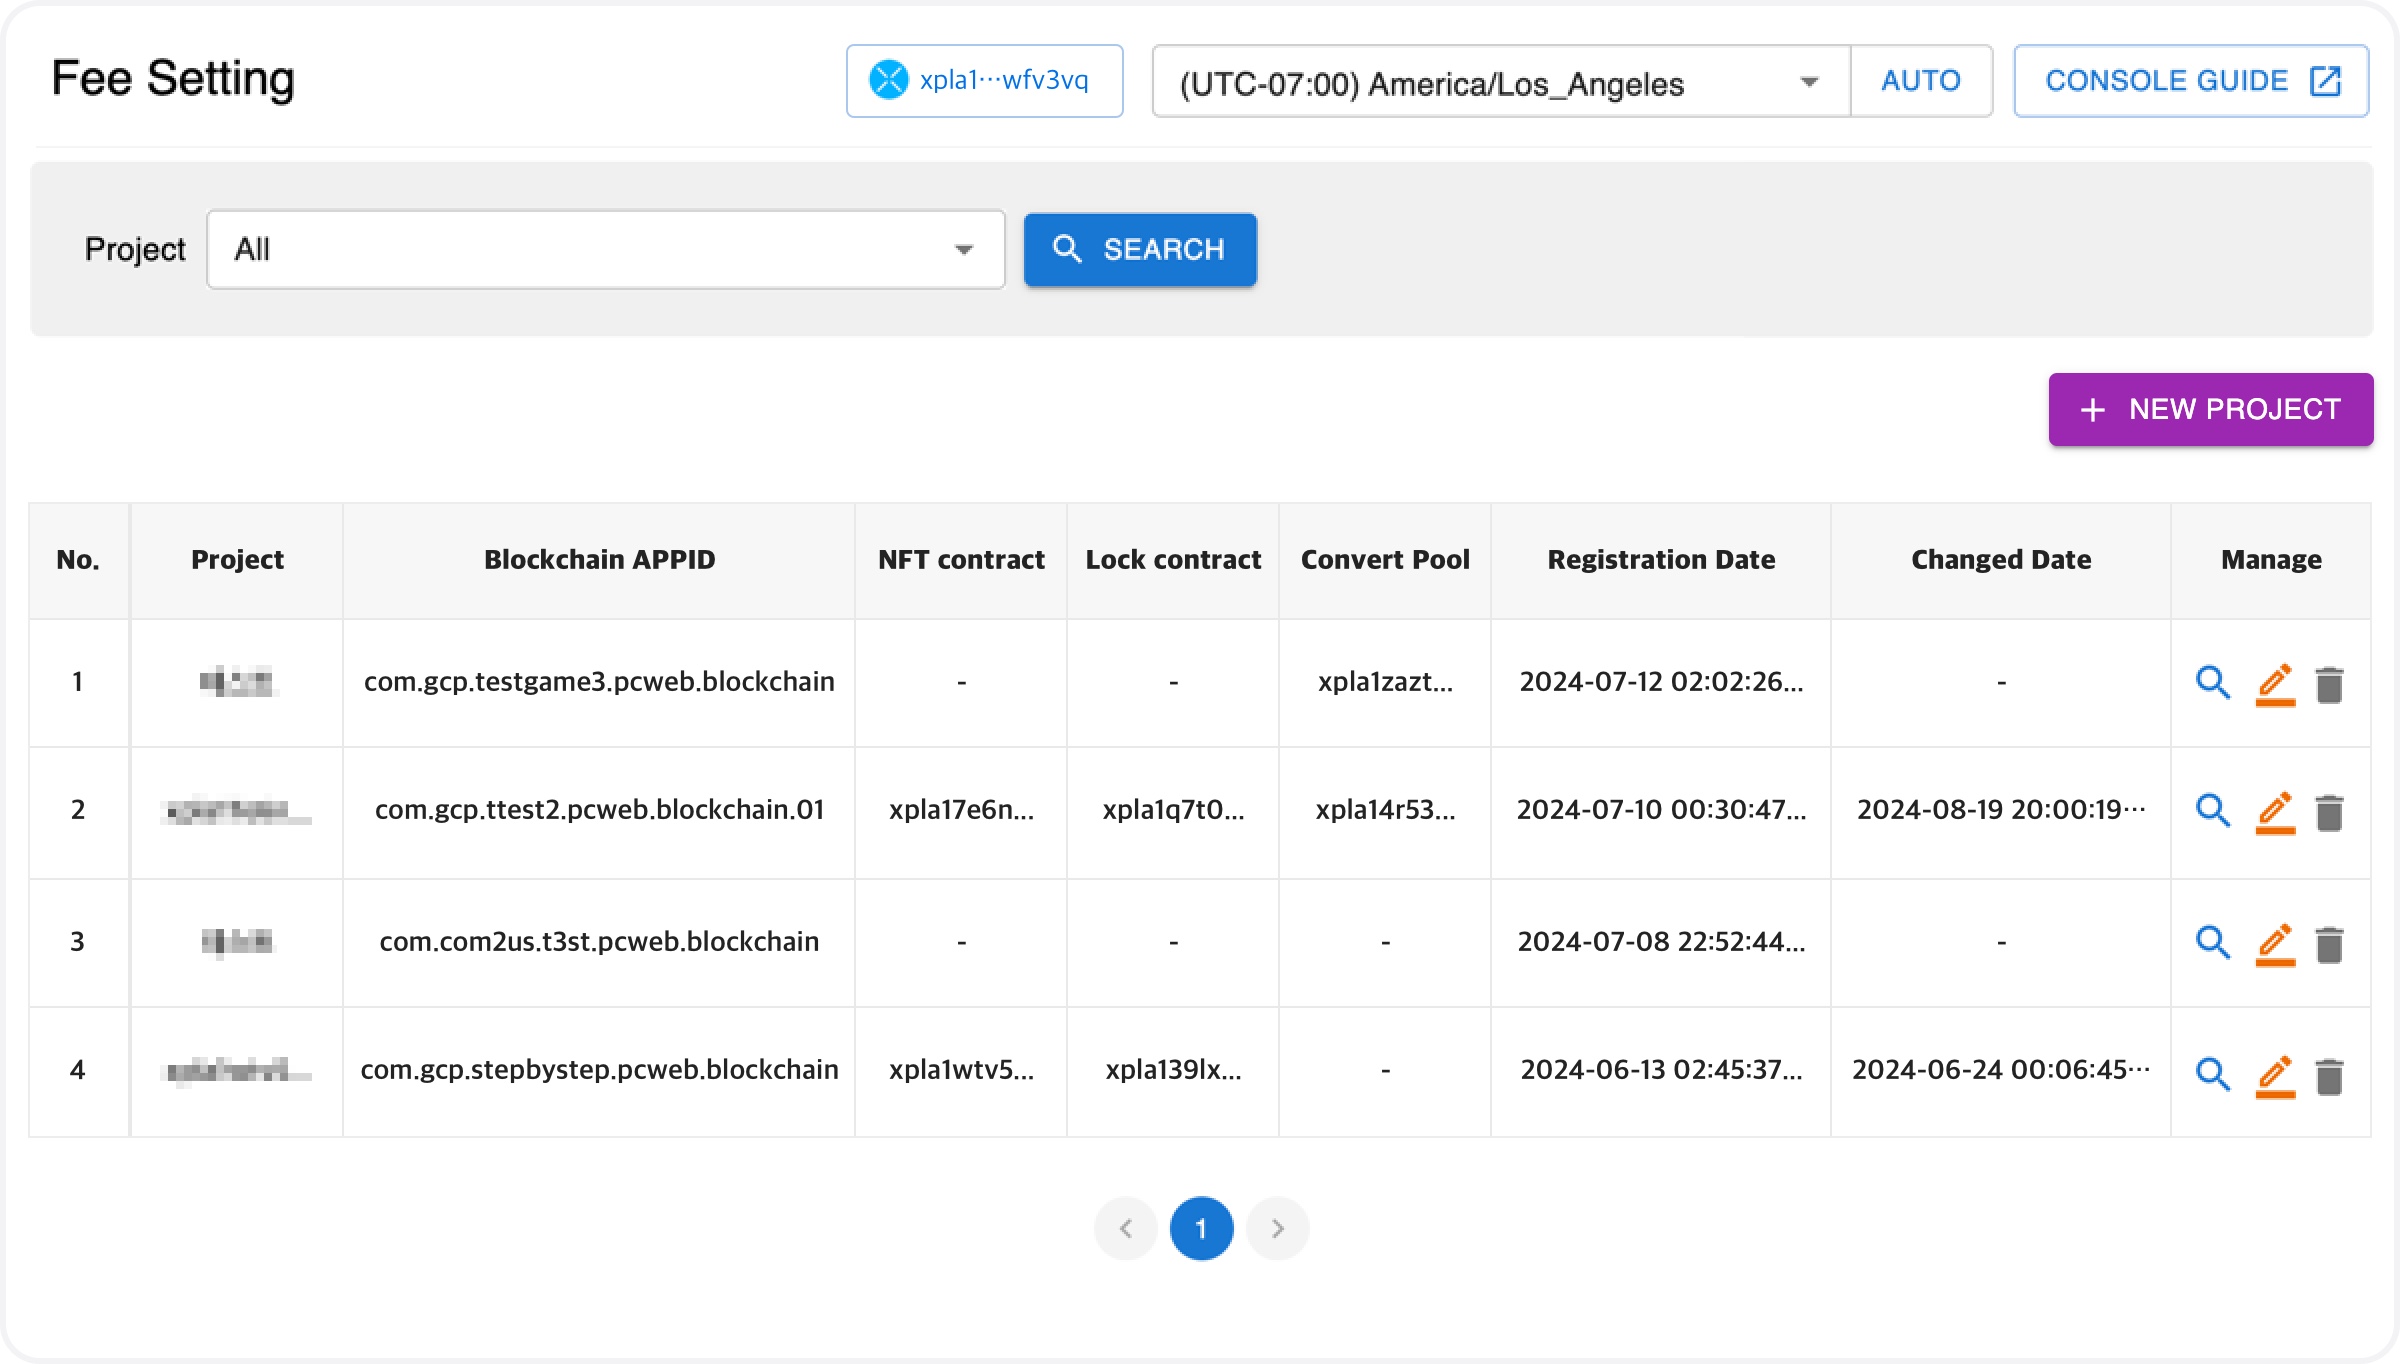Edit the com.gcp.ttest2.pcweb.blockchain.01 entry

(2274, 812)
